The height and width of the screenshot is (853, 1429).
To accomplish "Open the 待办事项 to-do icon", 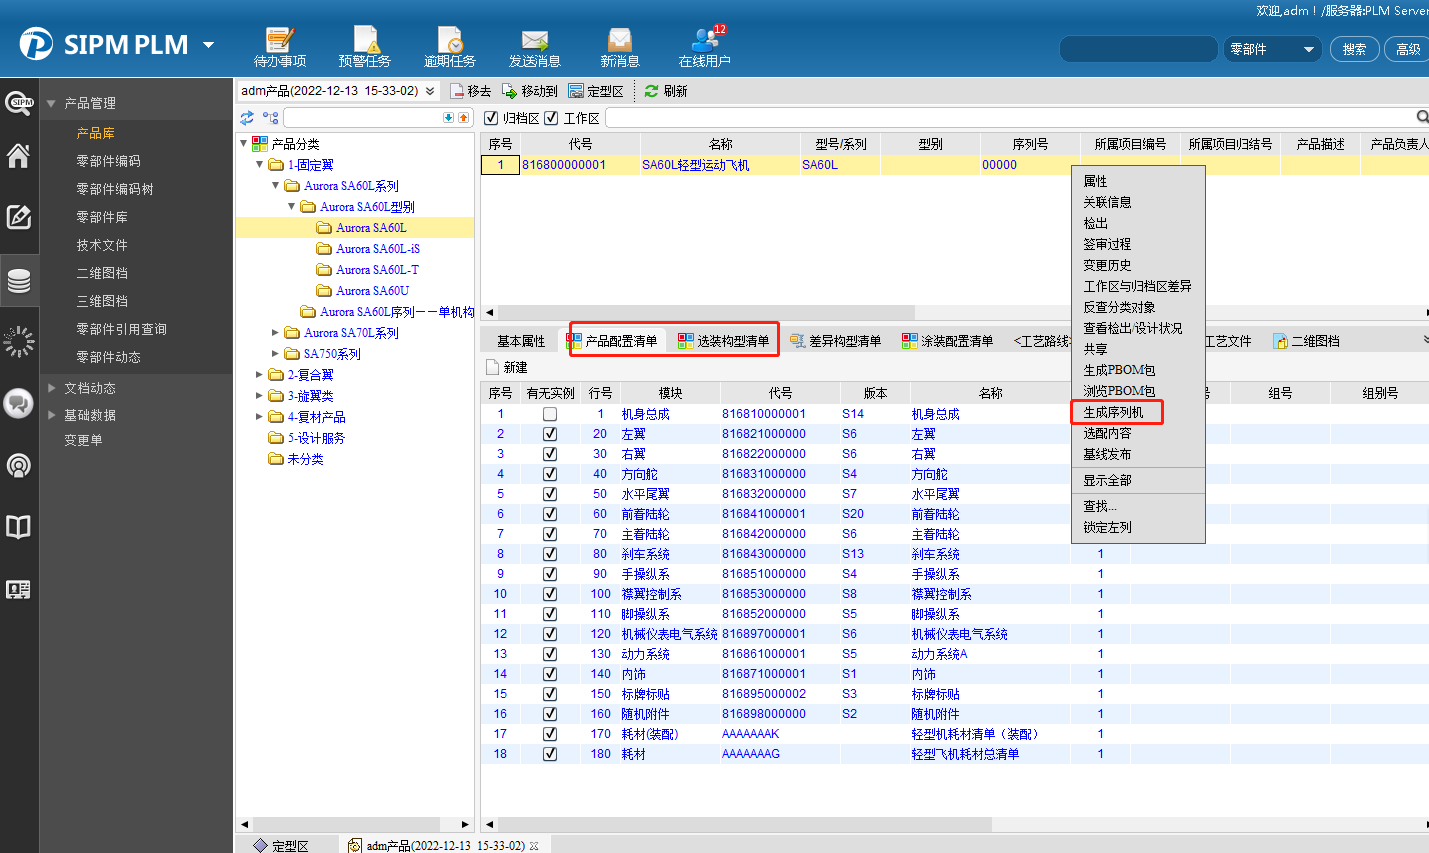I will (279, 40).
